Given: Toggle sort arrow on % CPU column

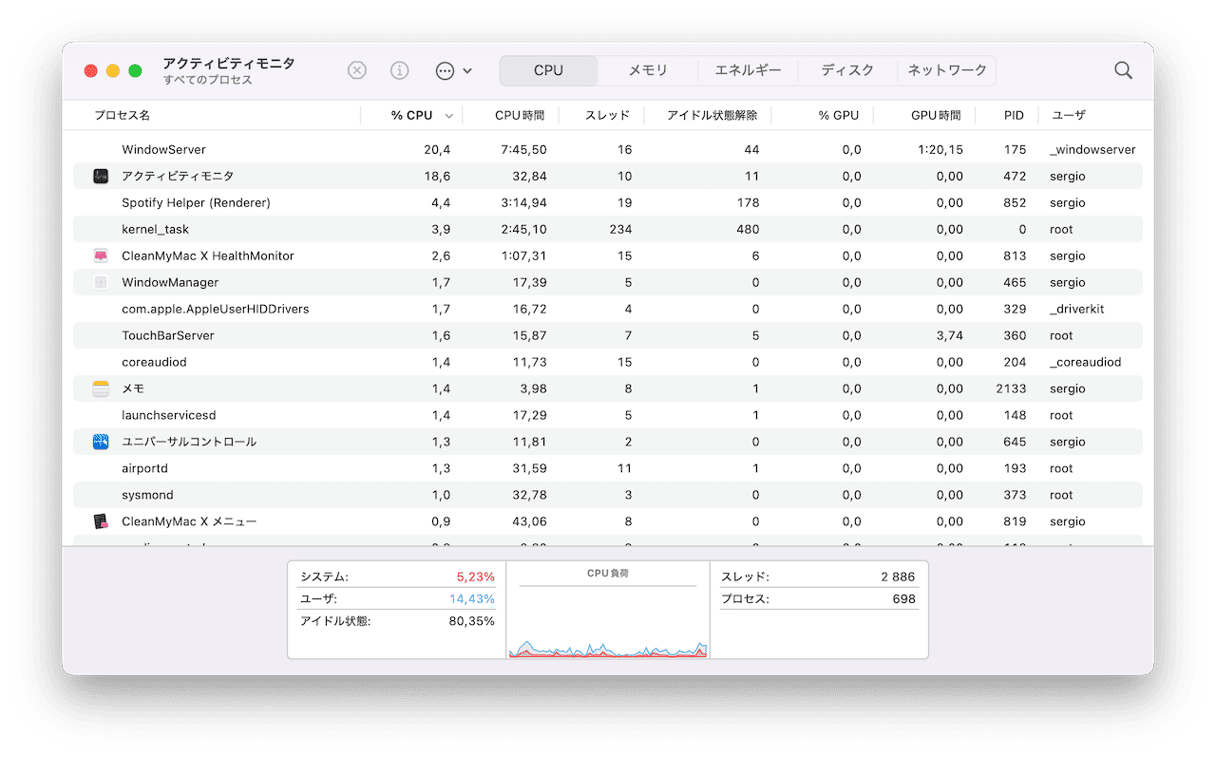Looking at the screenshot, I should (449, 116).
